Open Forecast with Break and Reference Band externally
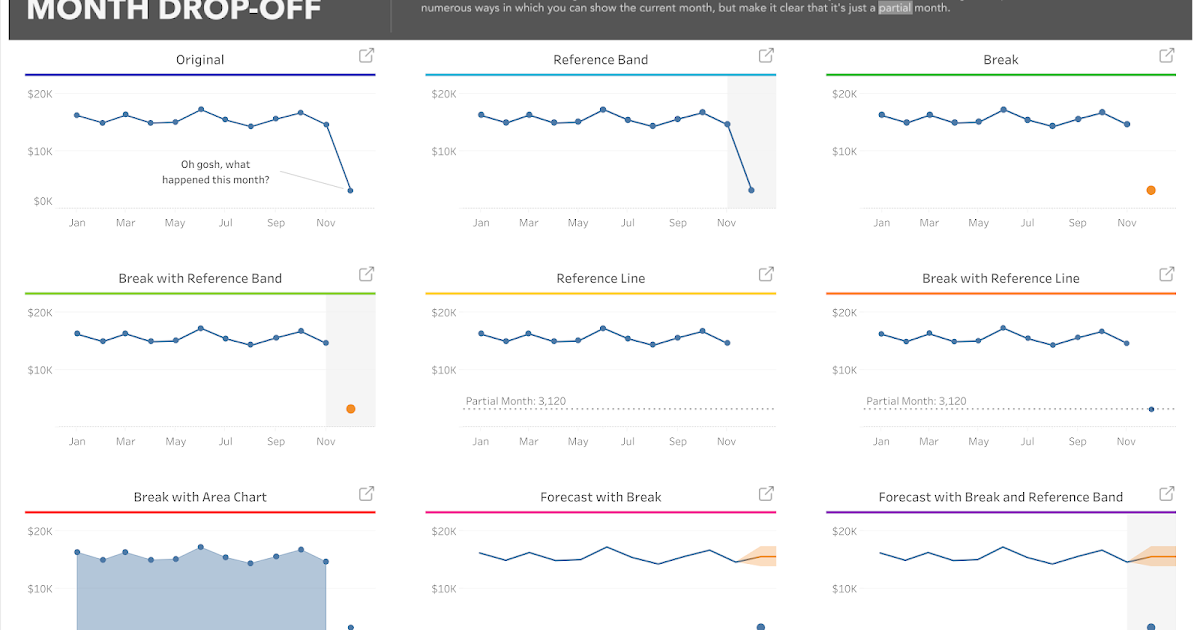This screenshot has width=1200, height=630. (1166, 493)
